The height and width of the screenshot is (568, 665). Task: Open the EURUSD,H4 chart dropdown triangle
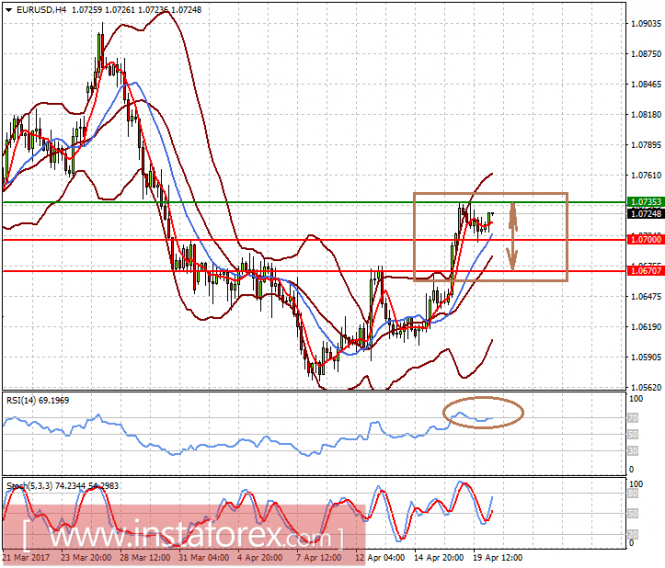point(8,9)
